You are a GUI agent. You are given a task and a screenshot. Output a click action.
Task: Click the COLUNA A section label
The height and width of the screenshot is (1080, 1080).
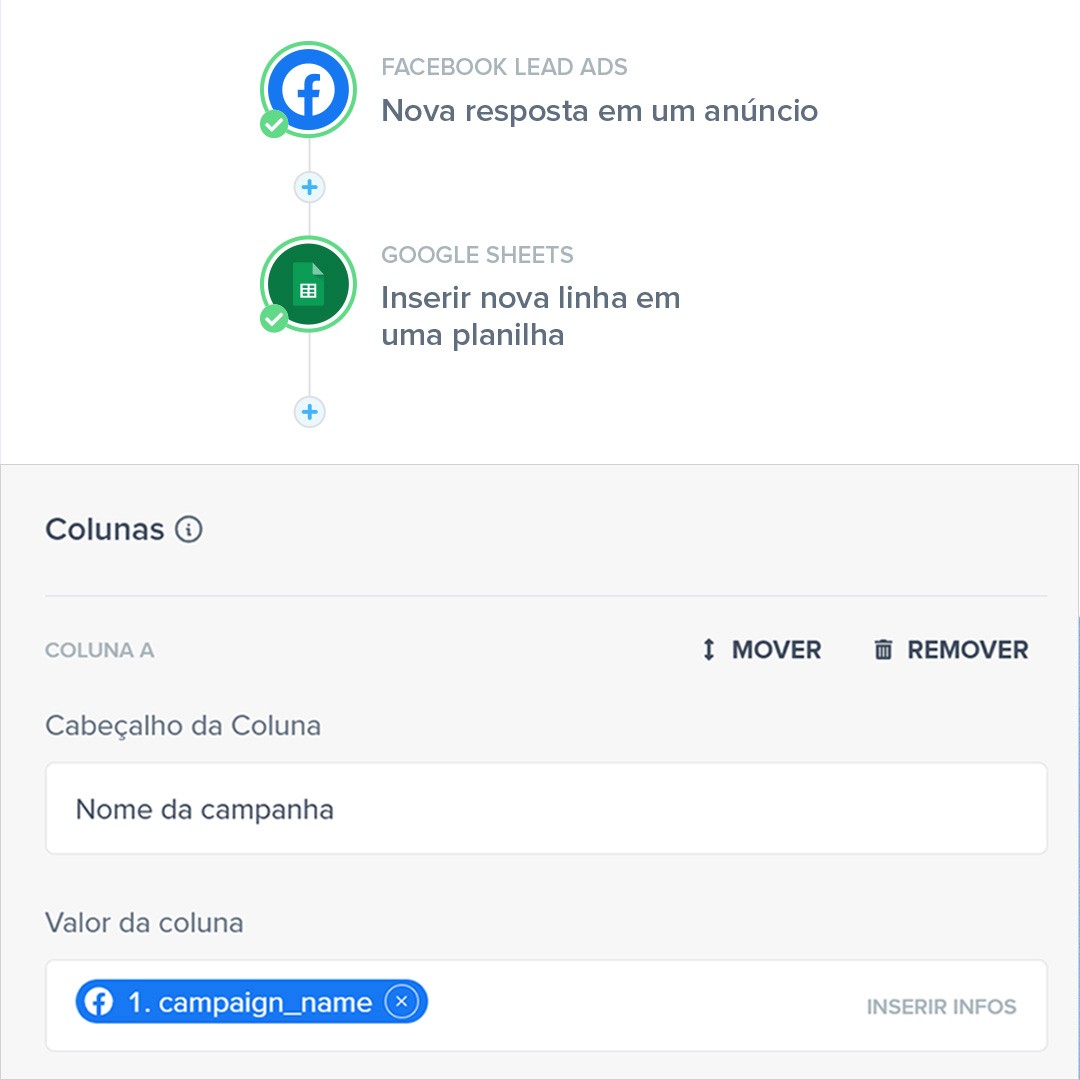(x=100, y=650)
